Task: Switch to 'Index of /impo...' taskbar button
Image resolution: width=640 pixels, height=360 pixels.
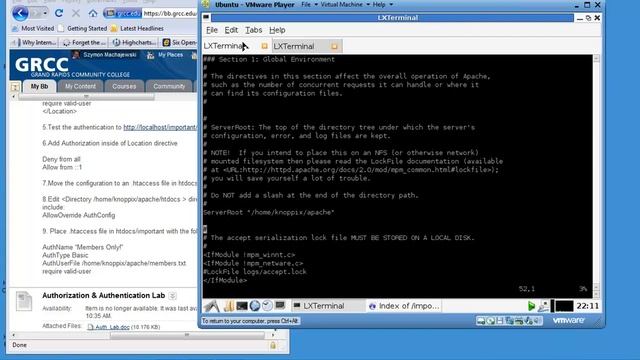Action: tap(404, 306)
